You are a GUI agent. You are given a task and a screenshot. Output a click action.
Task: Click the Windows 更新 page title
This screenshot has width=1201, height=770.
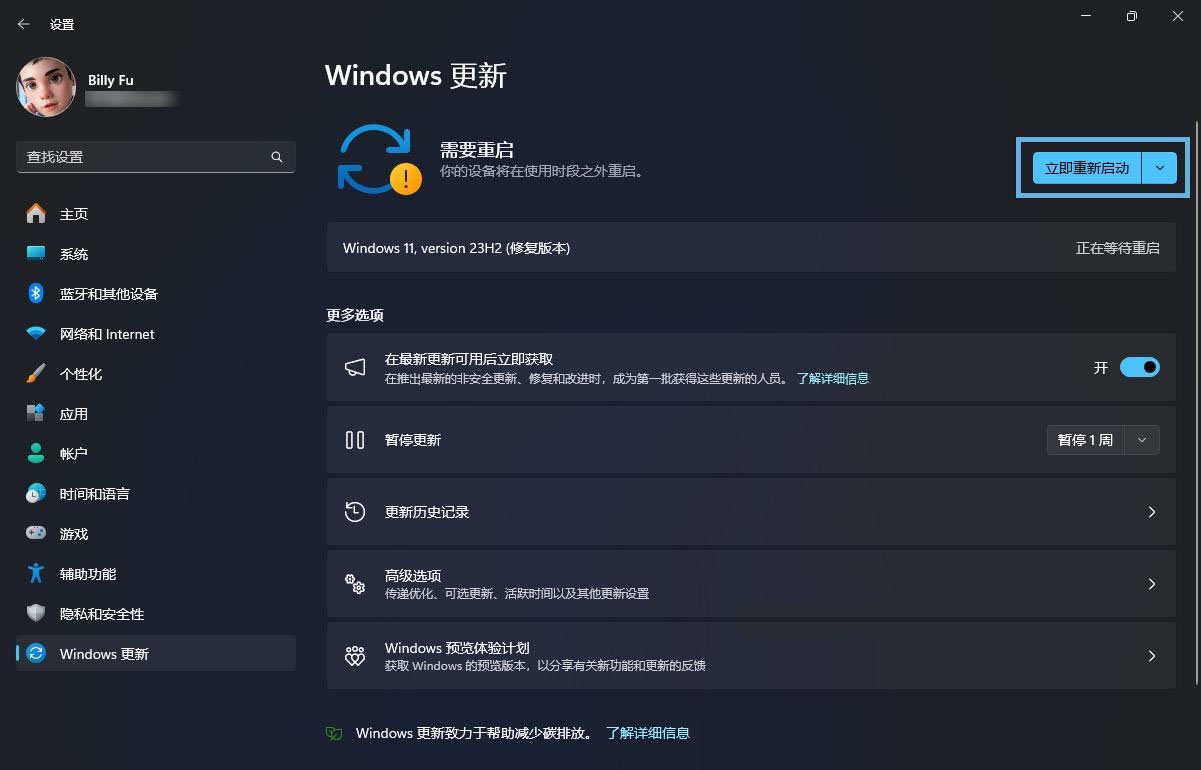[416, 76]
